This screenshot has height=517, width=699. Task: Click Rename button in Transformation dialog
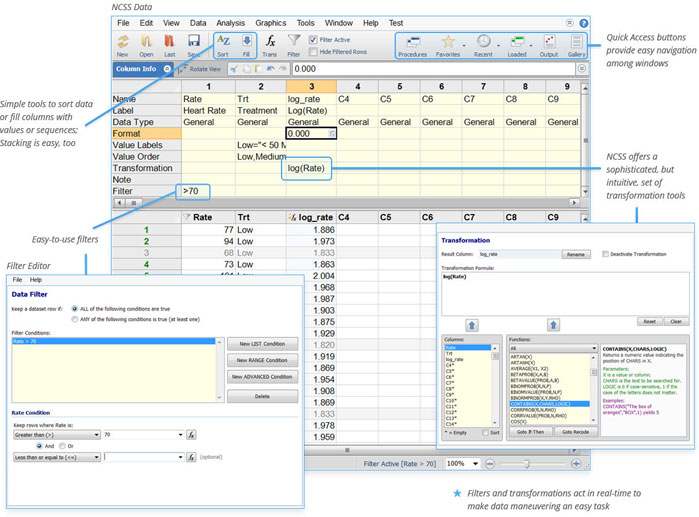[576, 254]
